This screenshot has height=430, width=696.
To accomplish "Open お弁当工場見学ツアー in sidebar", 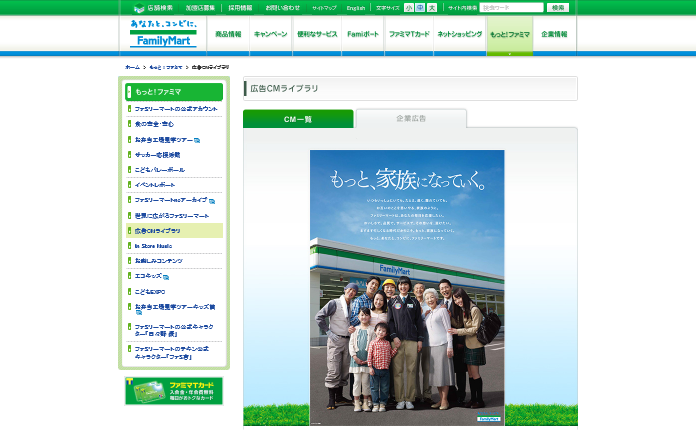I will (x=164, y=140).
